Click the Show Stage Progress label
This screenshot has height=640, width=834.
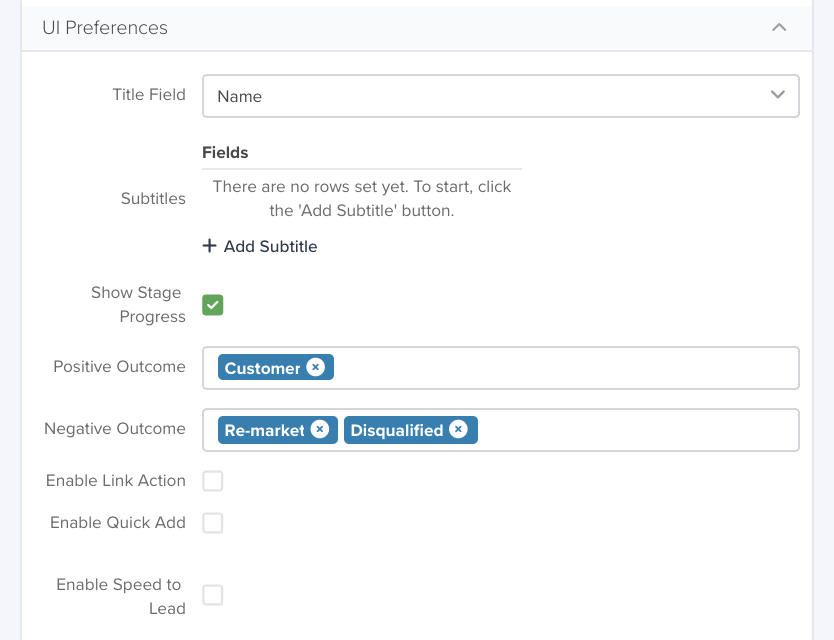138,304
